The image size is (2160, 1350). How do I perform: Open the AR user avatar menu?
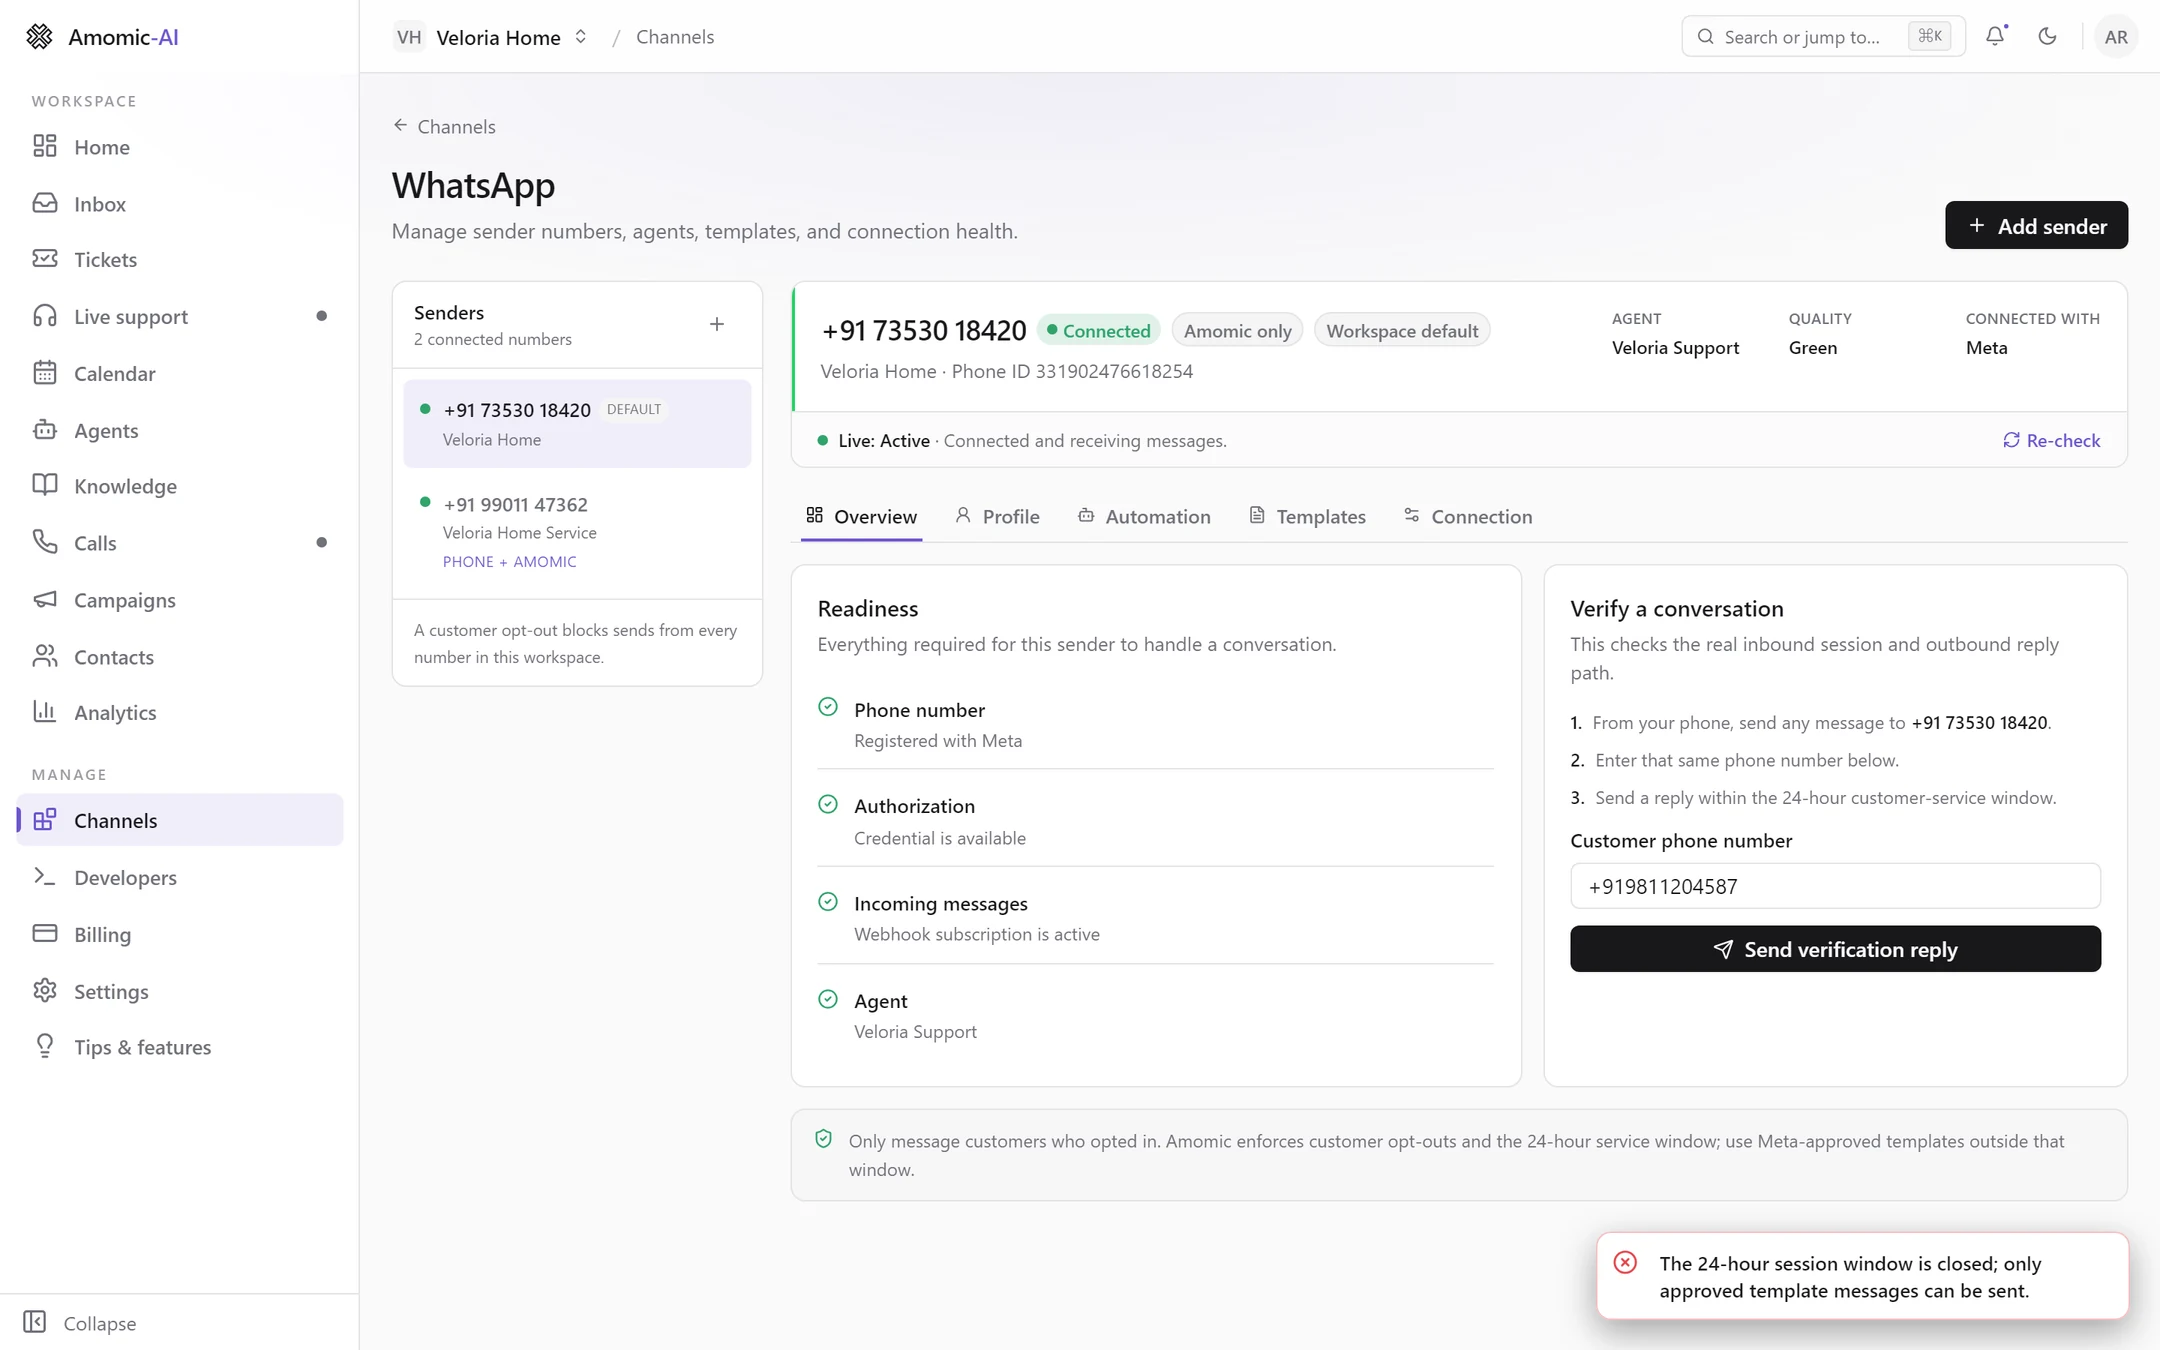click(x=2116, y=37)
